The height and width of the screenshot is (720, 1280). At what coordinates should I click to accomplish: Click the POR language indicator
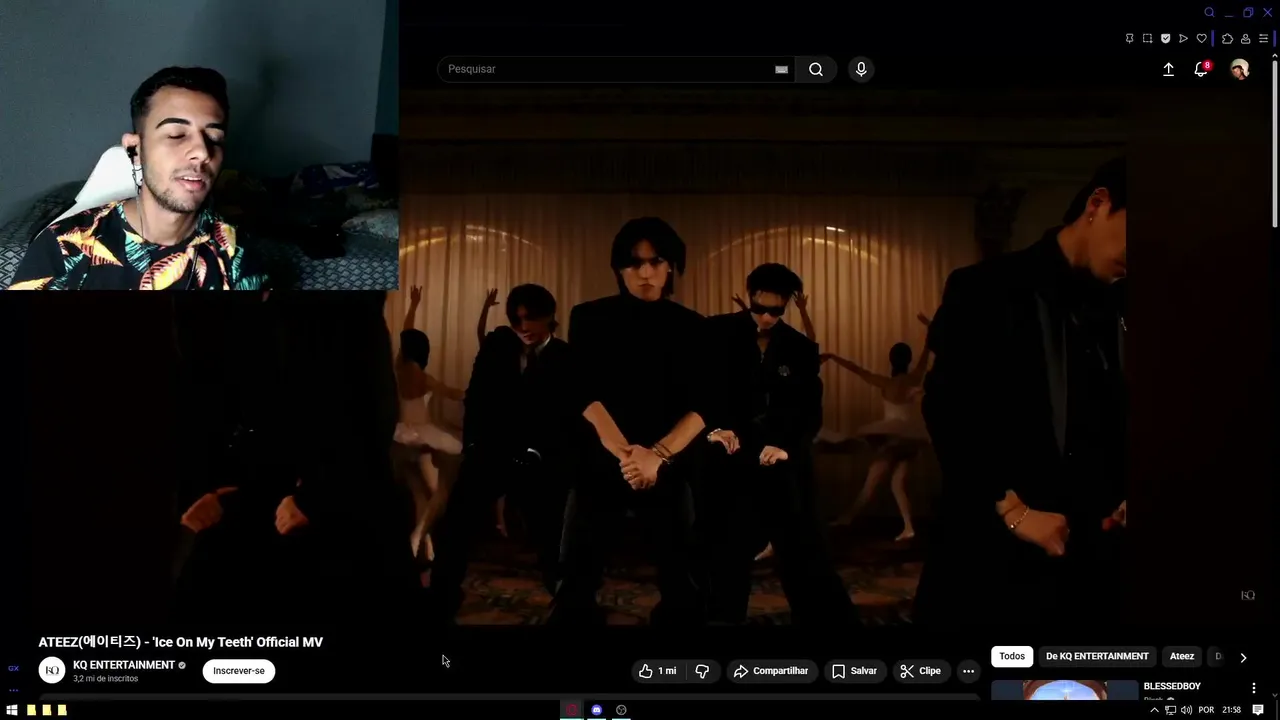click(x=1206, y=710)
